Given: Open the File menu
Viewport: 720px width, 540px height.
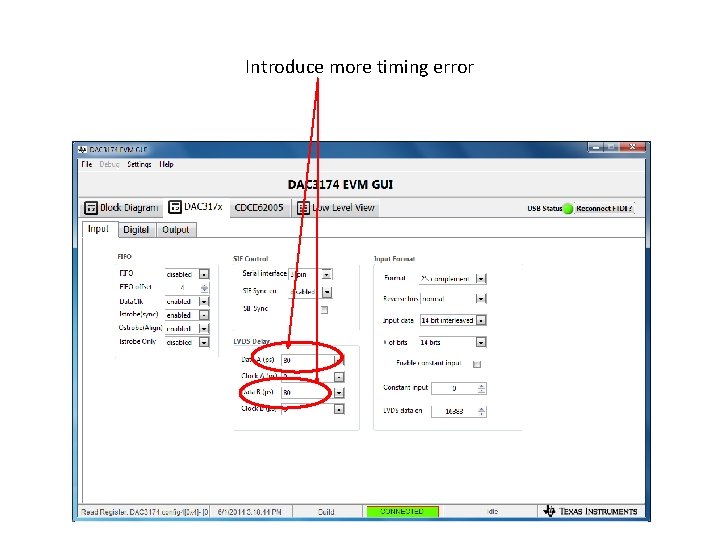Looking at the screenshot, I should coord(87,164).
